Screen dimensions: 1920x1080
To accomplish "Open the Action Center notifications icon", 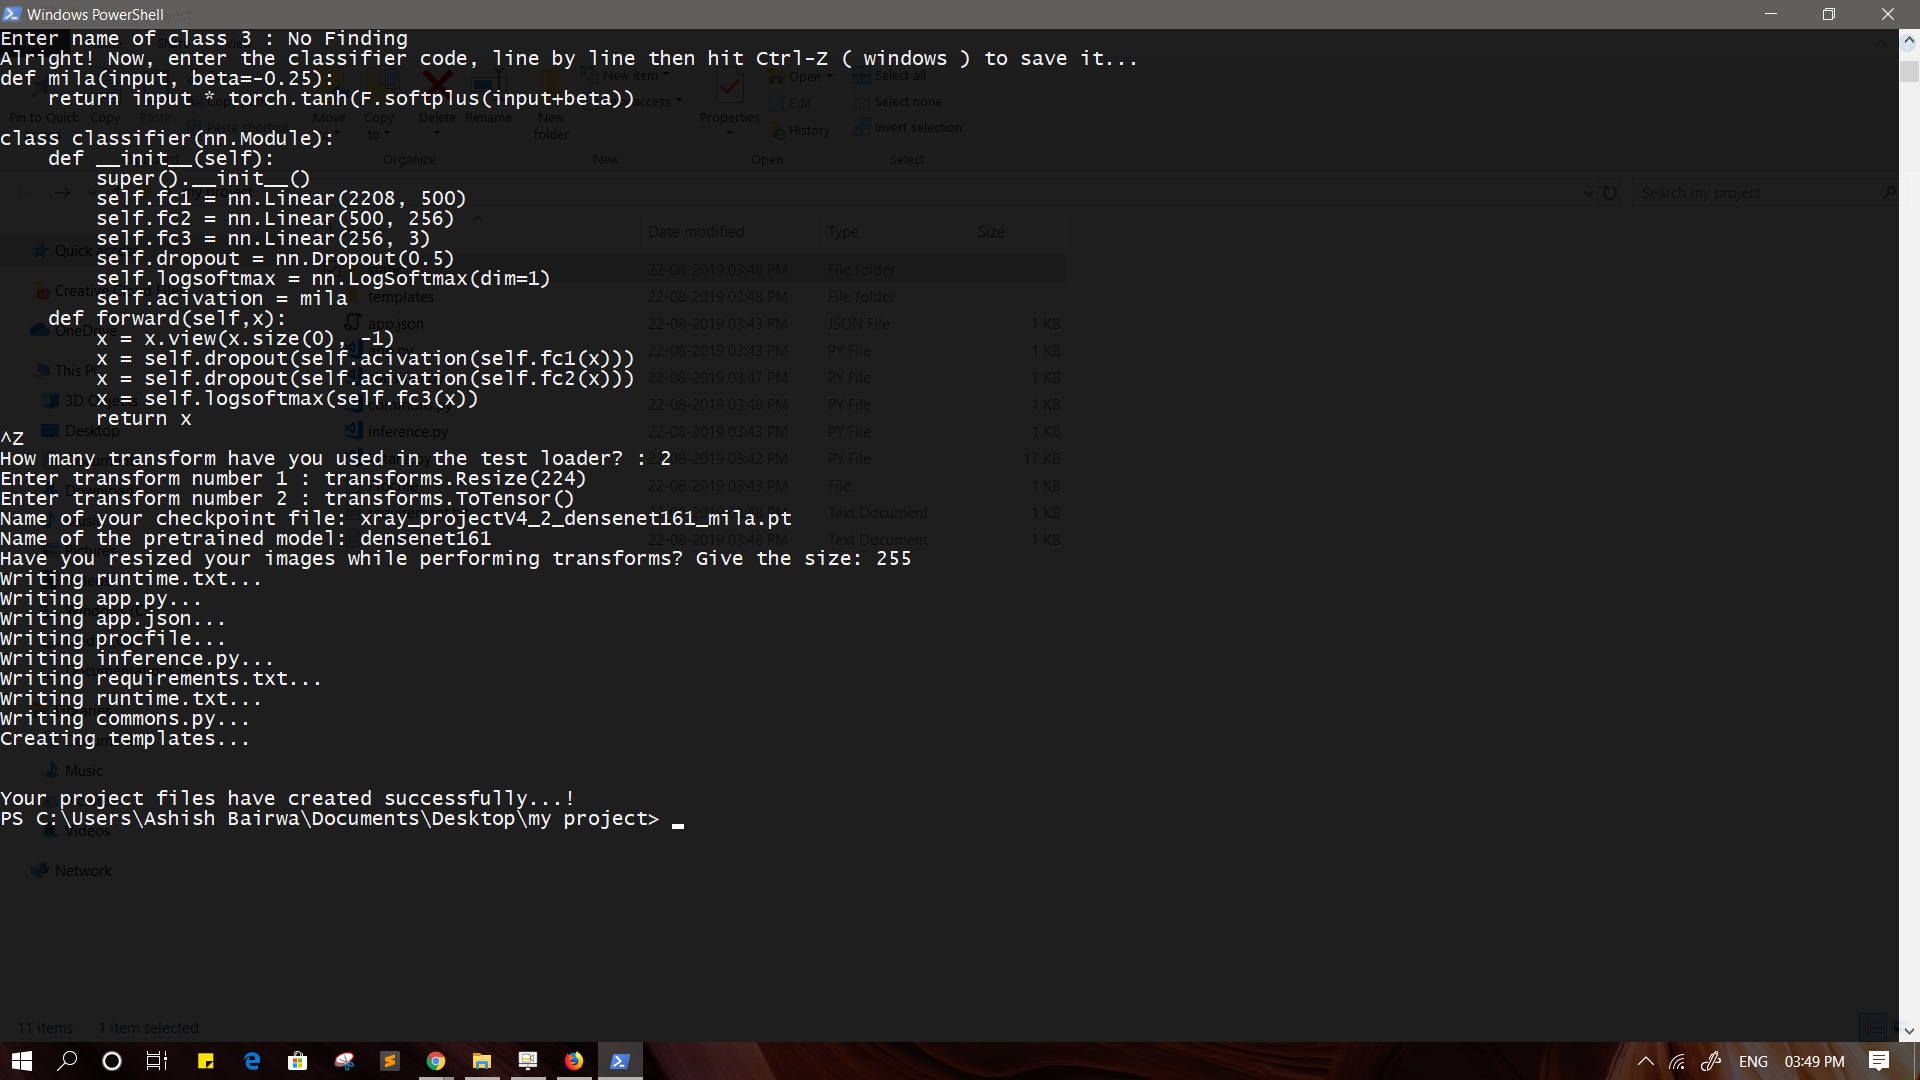I will pos(1879,1061).
